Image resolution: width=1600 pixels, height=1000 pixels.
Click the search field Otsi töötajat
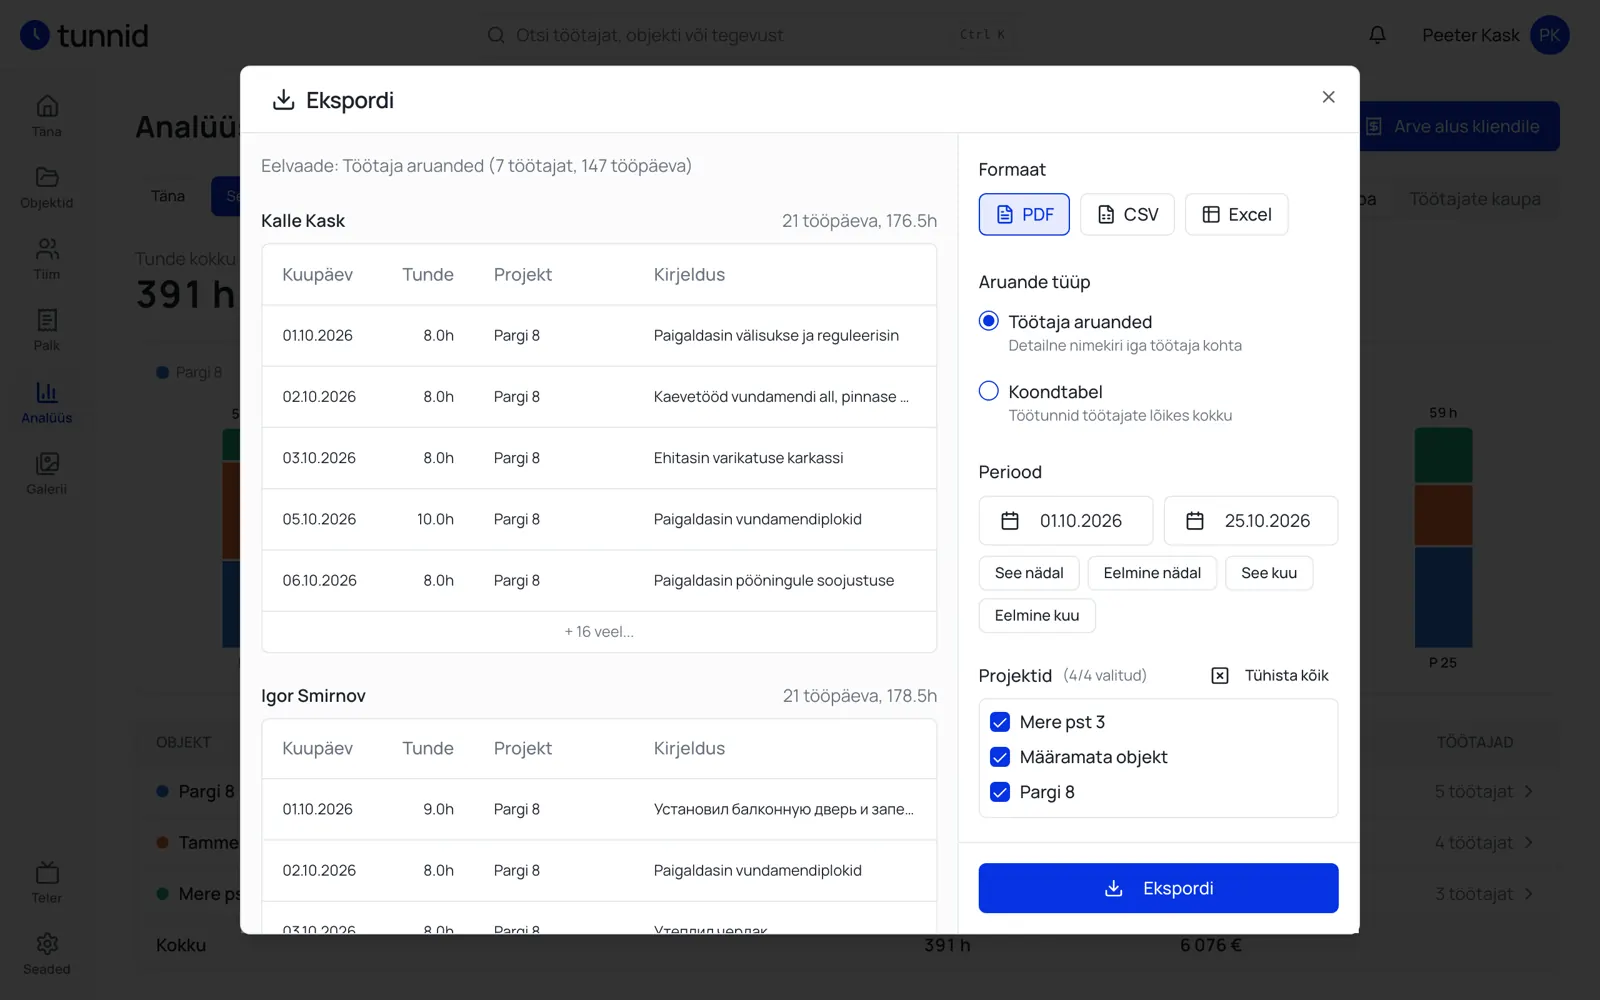pos(750,35)
